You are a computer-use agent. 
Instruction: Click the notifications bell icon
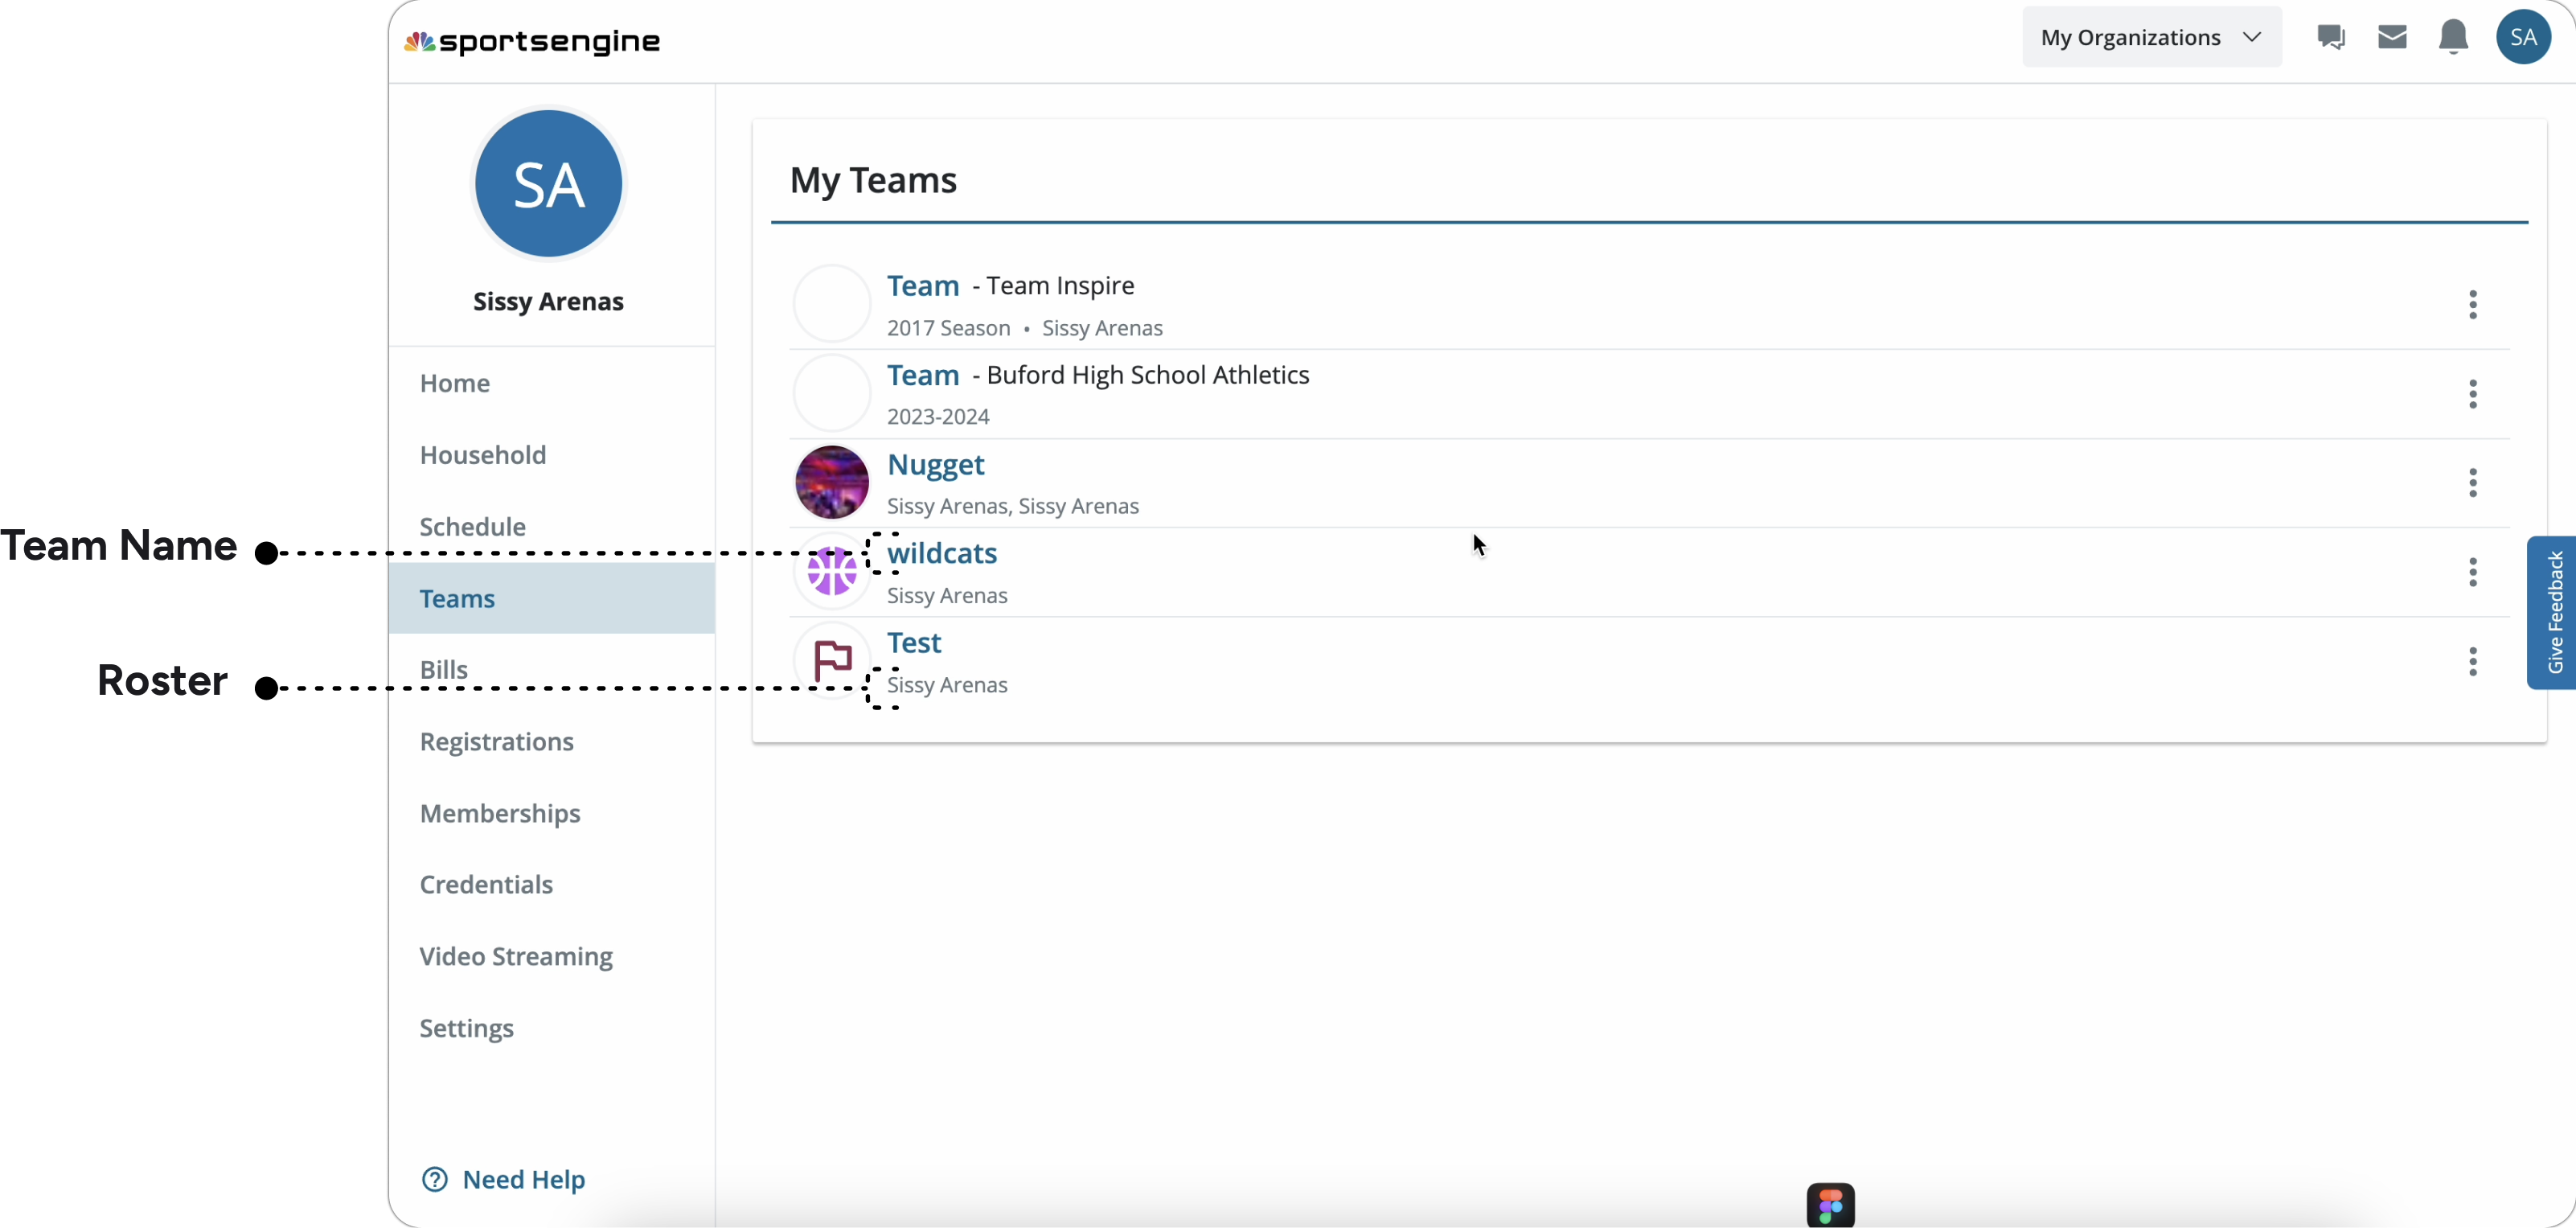coord(2452,37)
